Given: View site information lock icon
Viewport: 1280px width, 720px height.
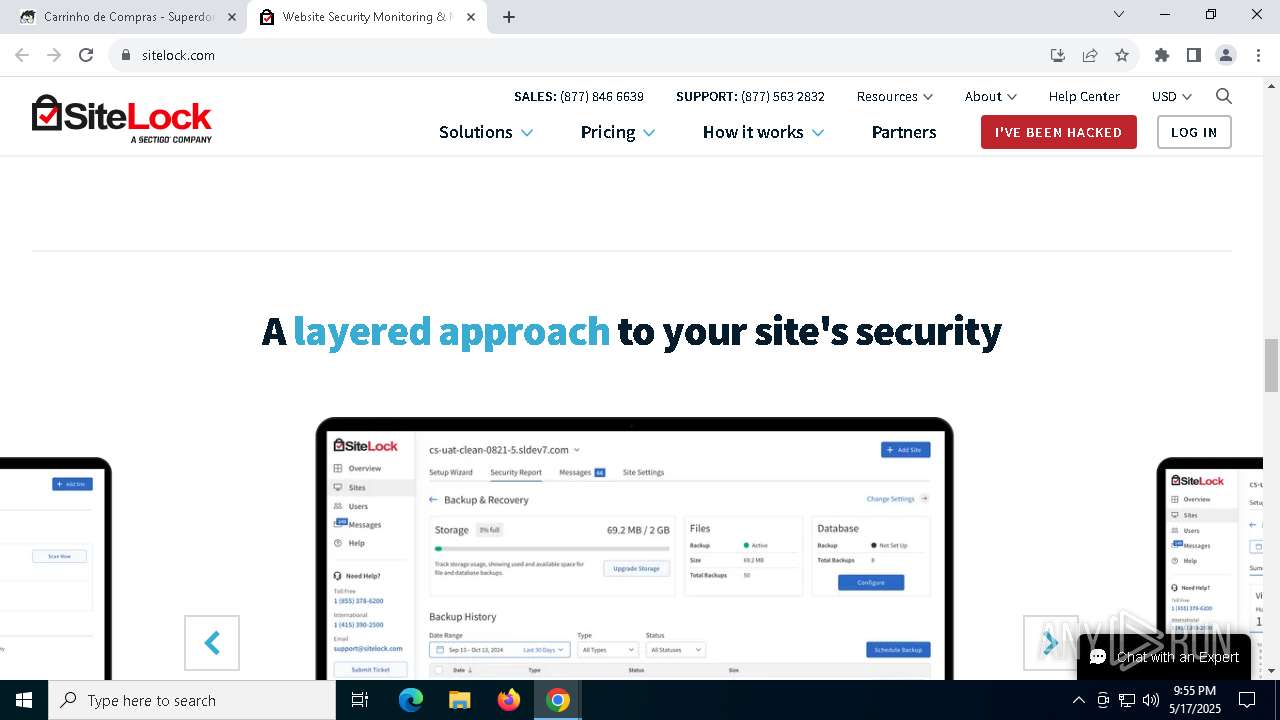Looking at the screenshot, I should point(126,55).
